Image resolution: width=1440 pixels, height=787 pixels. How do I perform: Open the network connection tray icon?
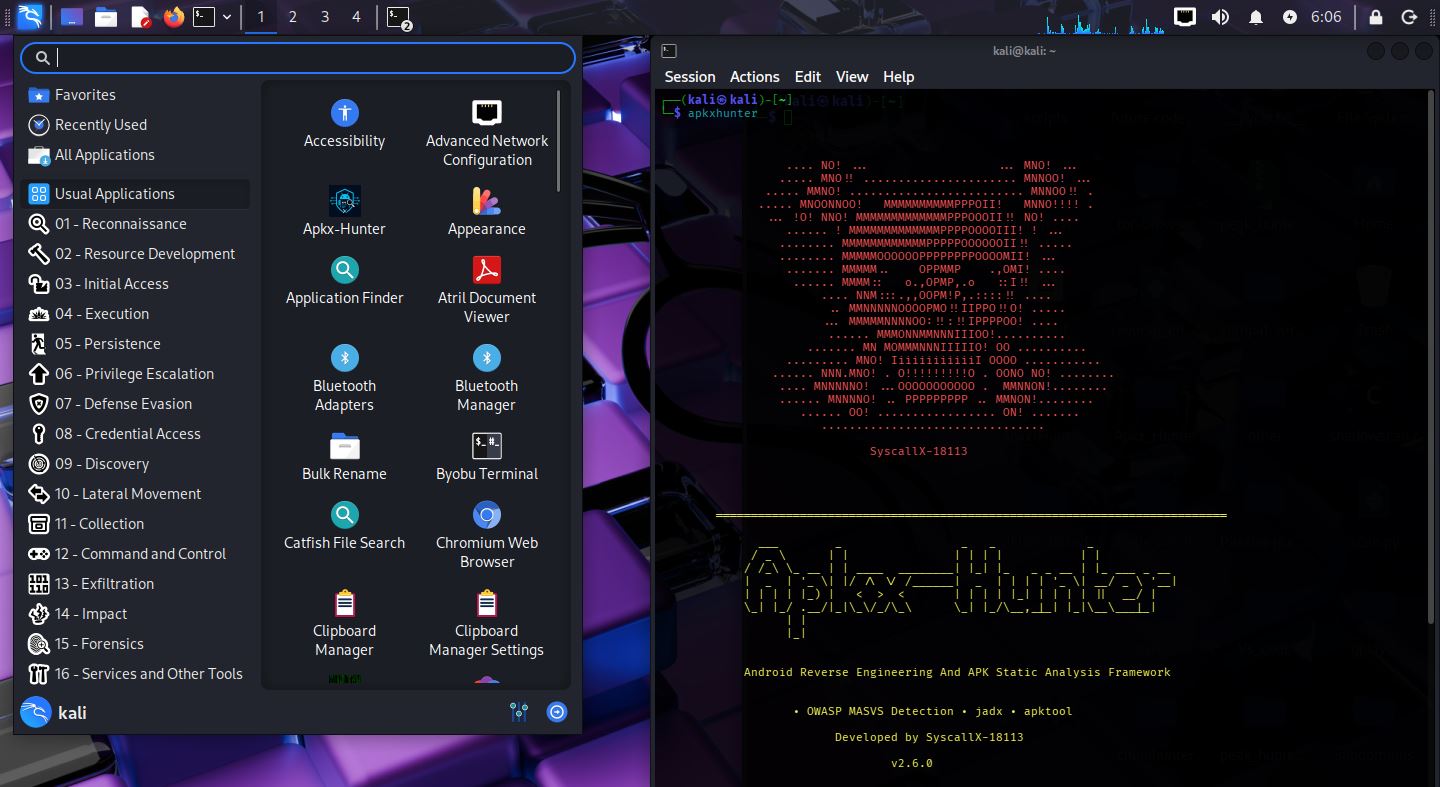(1185, 16)
